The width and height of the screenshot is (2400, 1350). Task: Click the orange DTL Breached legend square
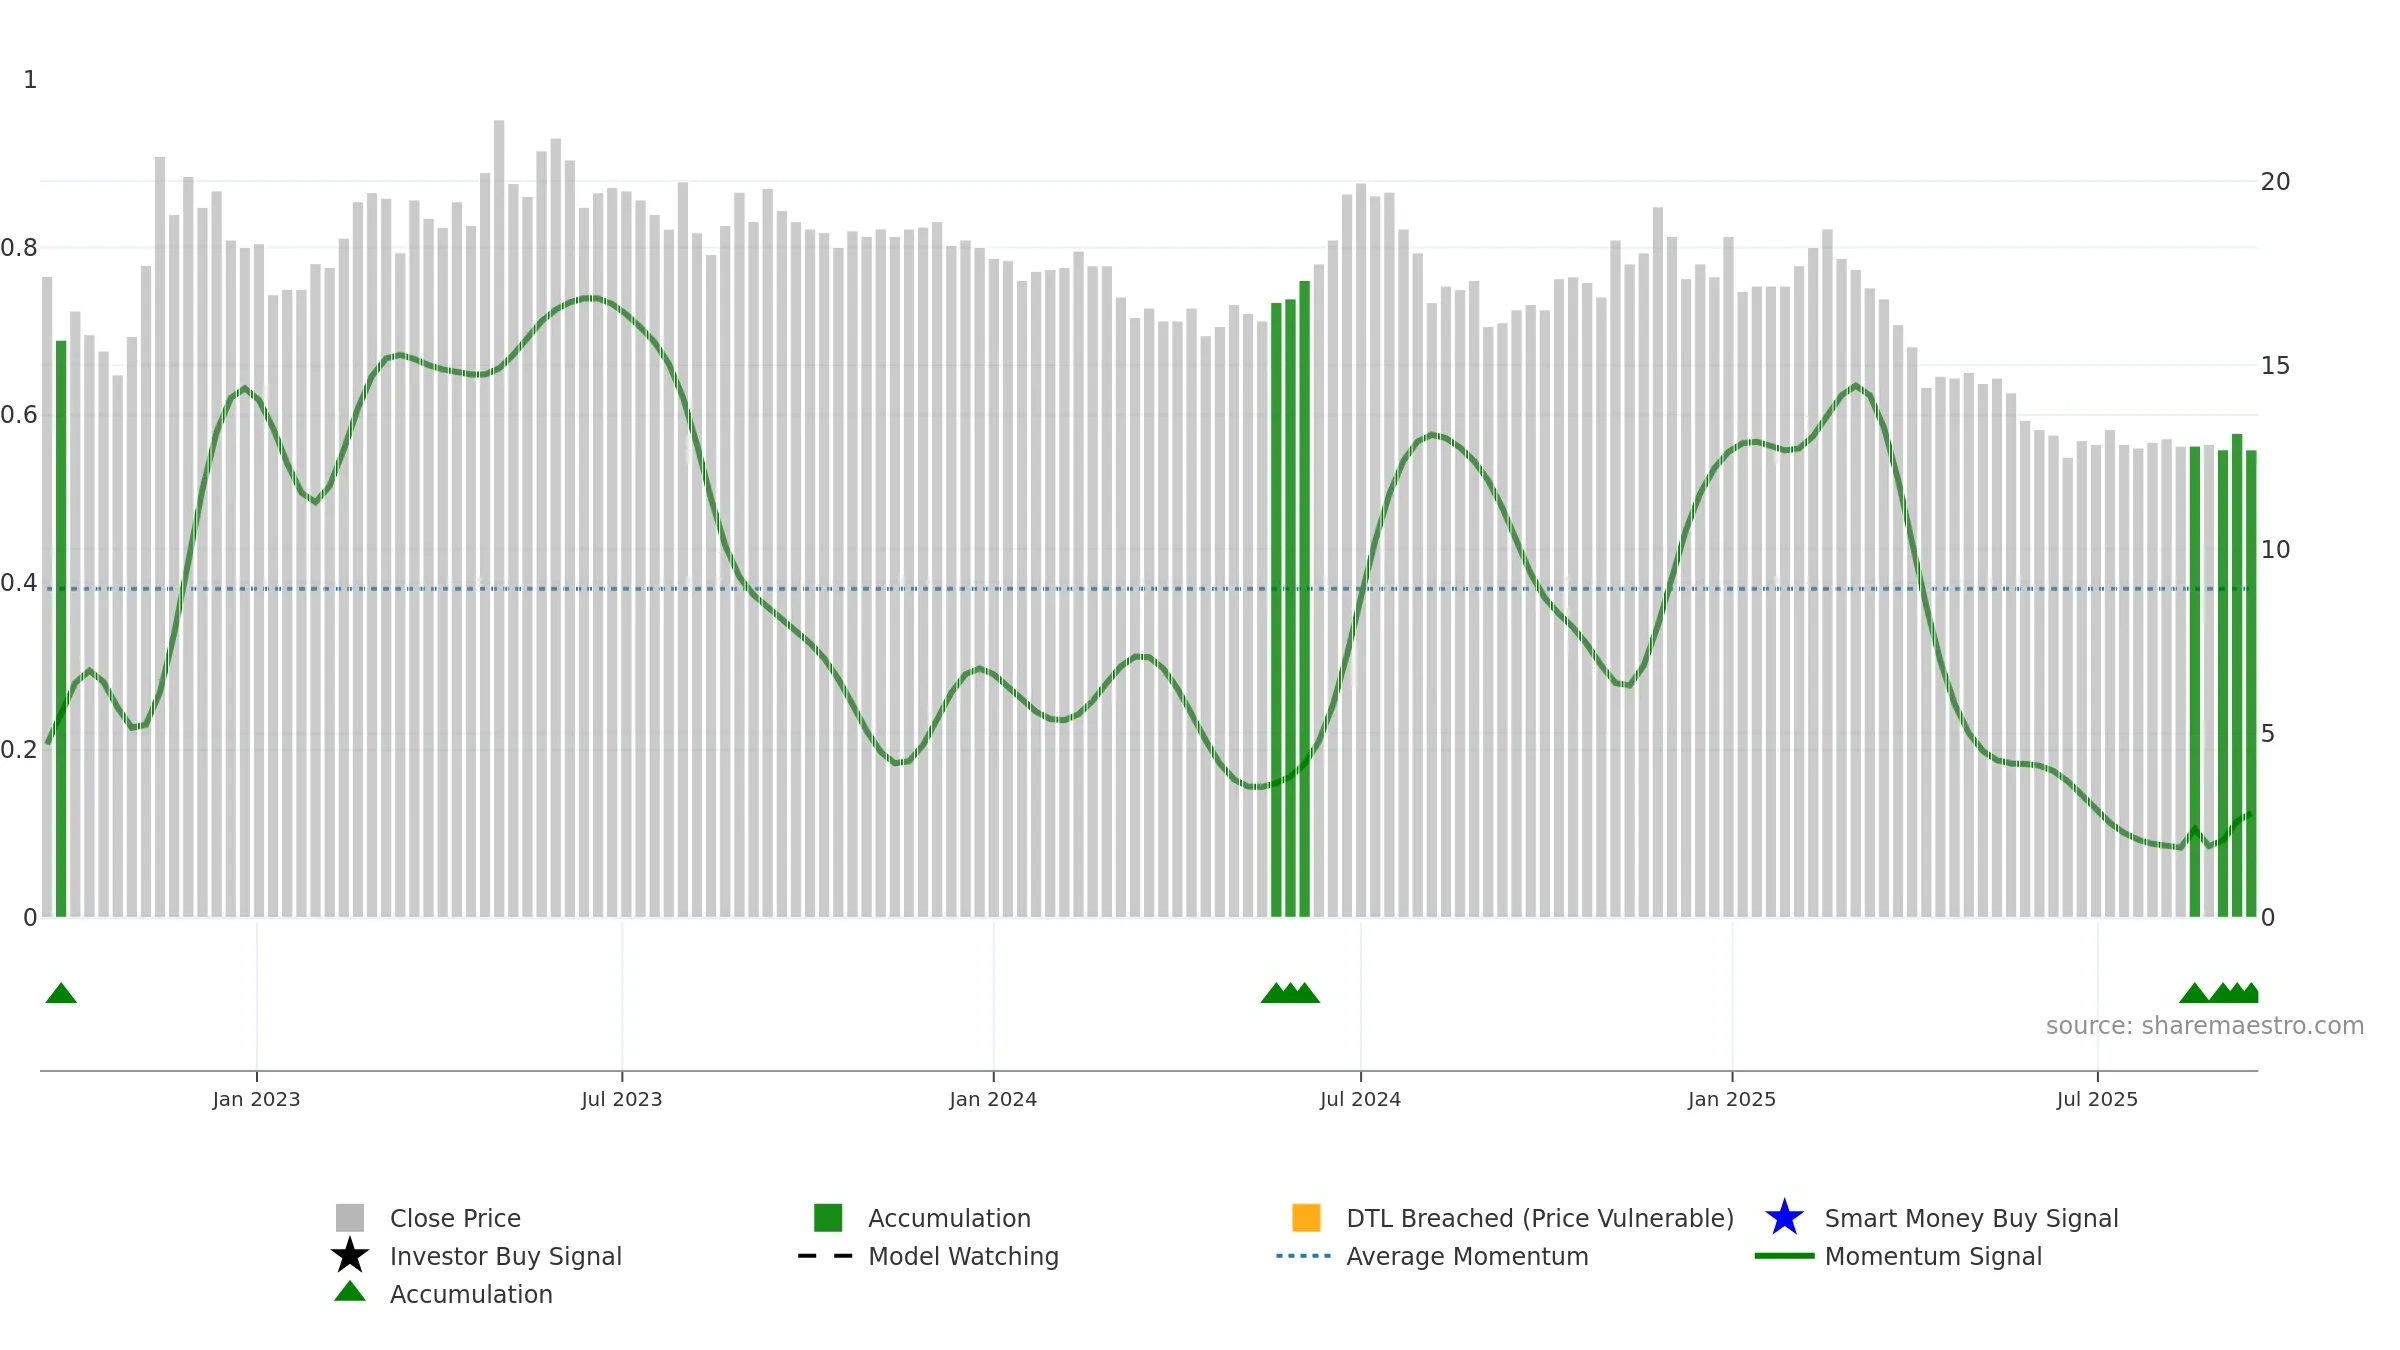[x=1306, y=1218]
